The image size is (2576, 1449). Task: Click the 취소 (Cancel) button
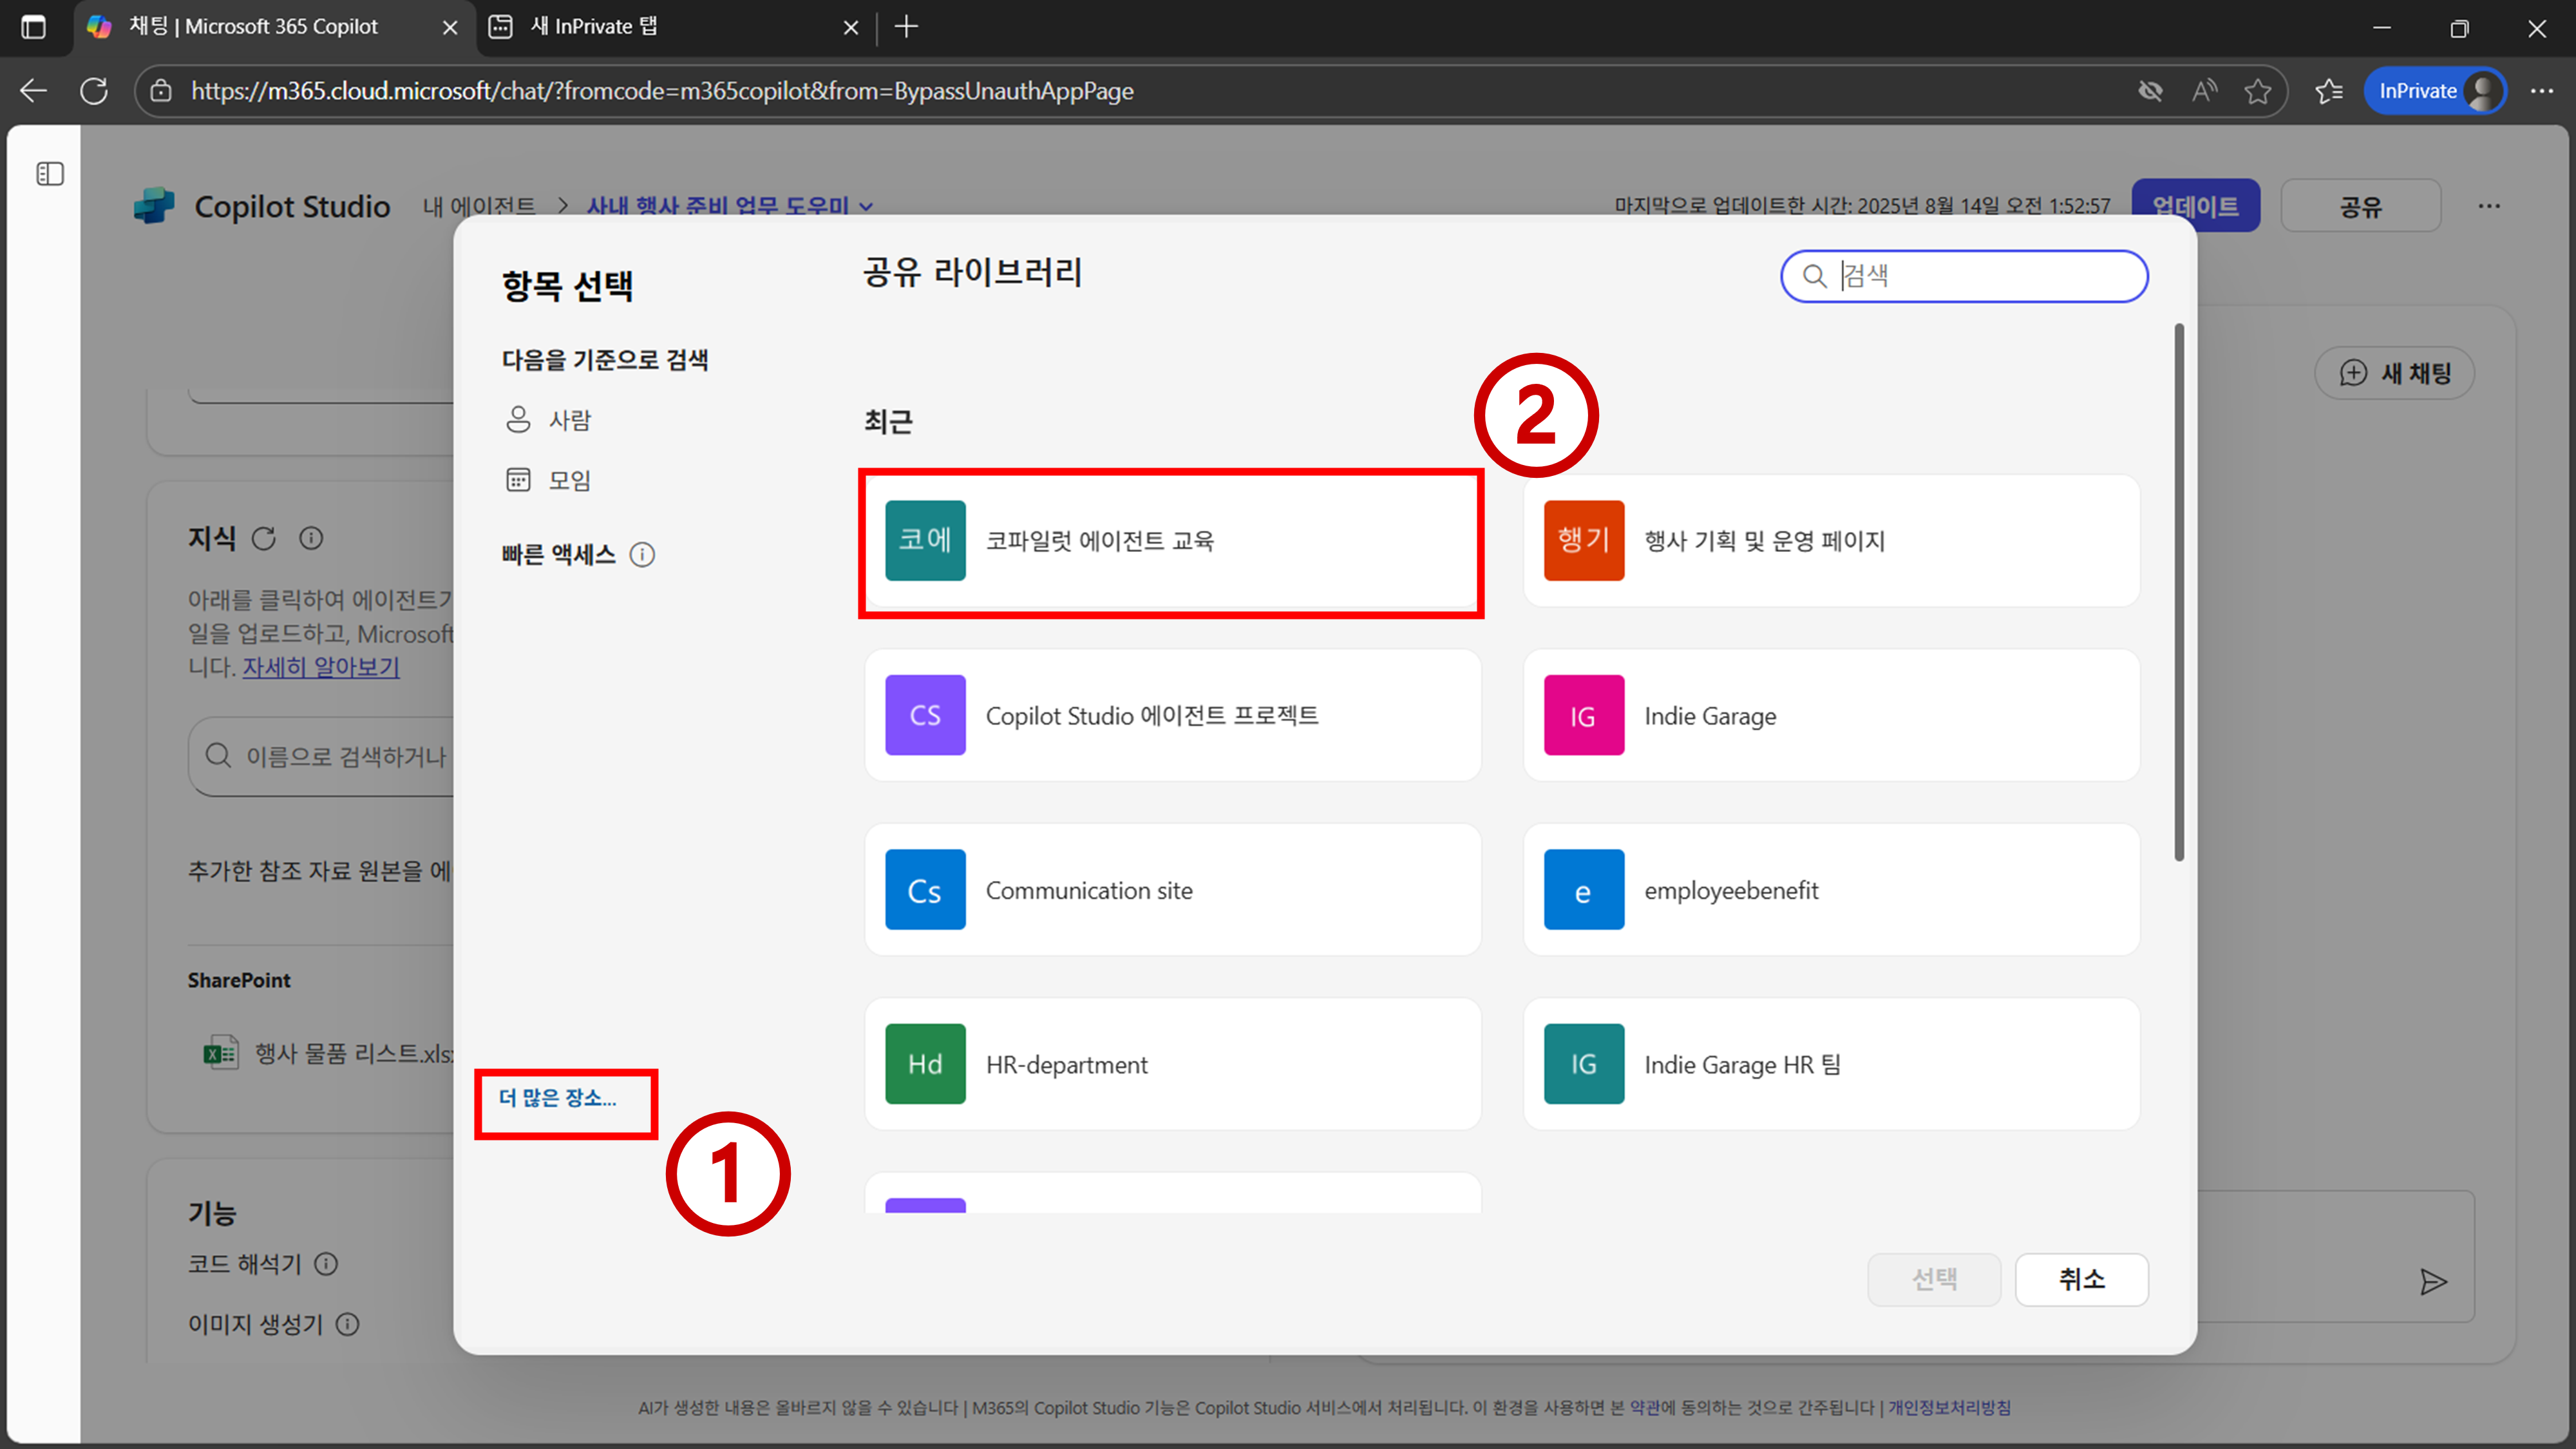(2081, 1279)
